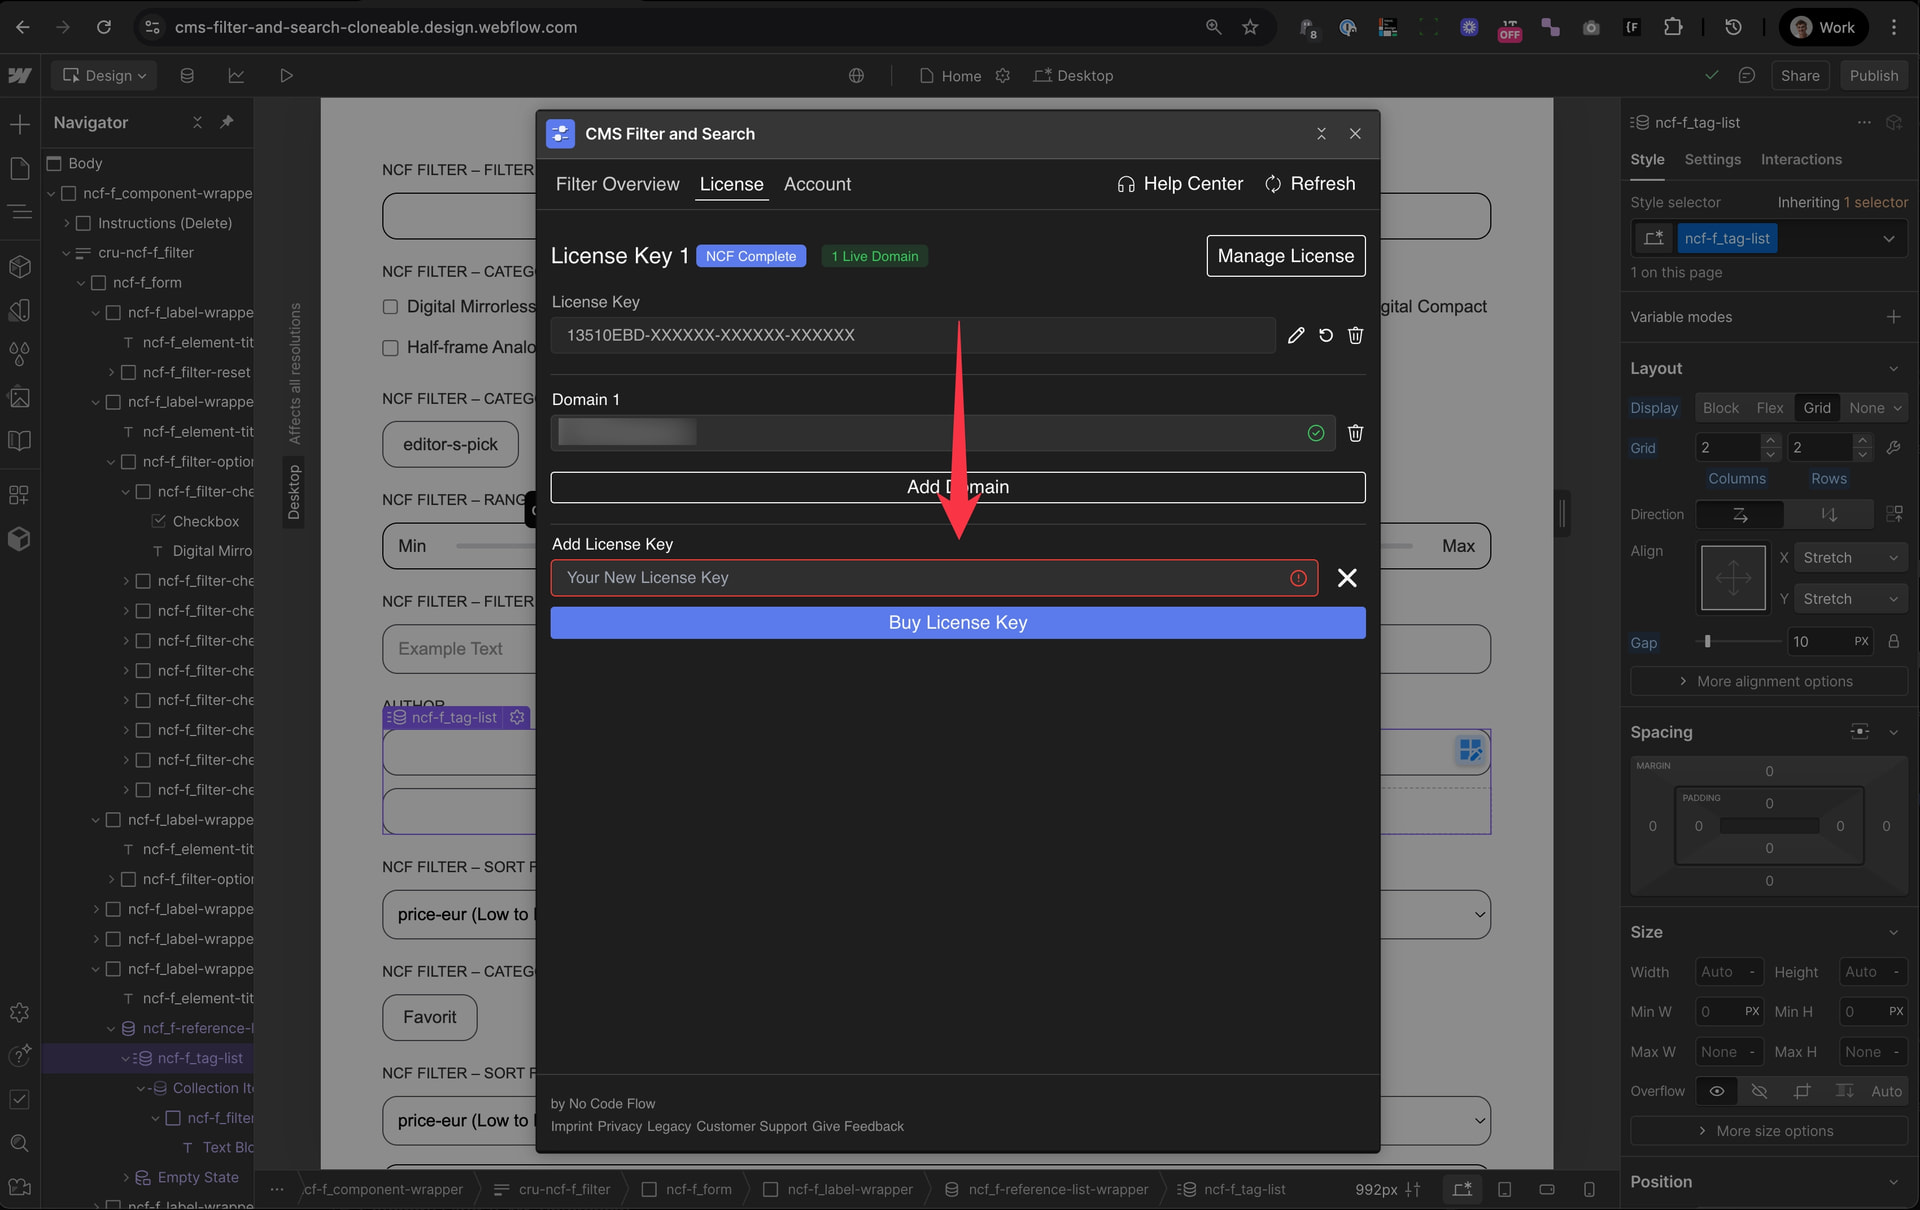Expand More size options
Viewport: 1920px width, 1210px height.
coord(1768,1132)
